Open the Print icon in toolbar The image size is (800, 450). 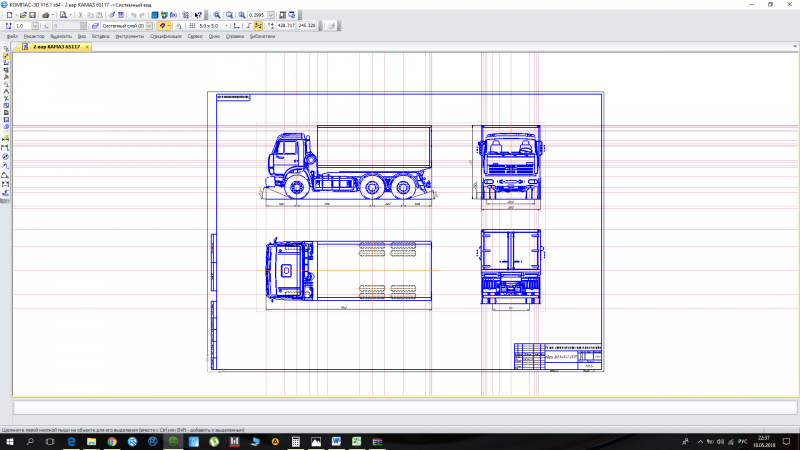click(45, 15)
